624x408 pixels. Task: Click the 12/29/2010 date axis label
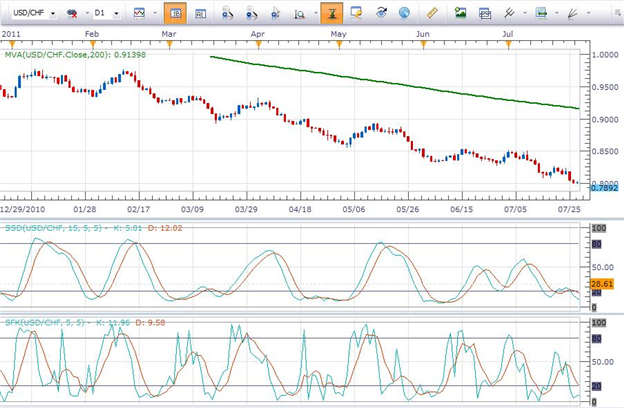tap(23, 209)
